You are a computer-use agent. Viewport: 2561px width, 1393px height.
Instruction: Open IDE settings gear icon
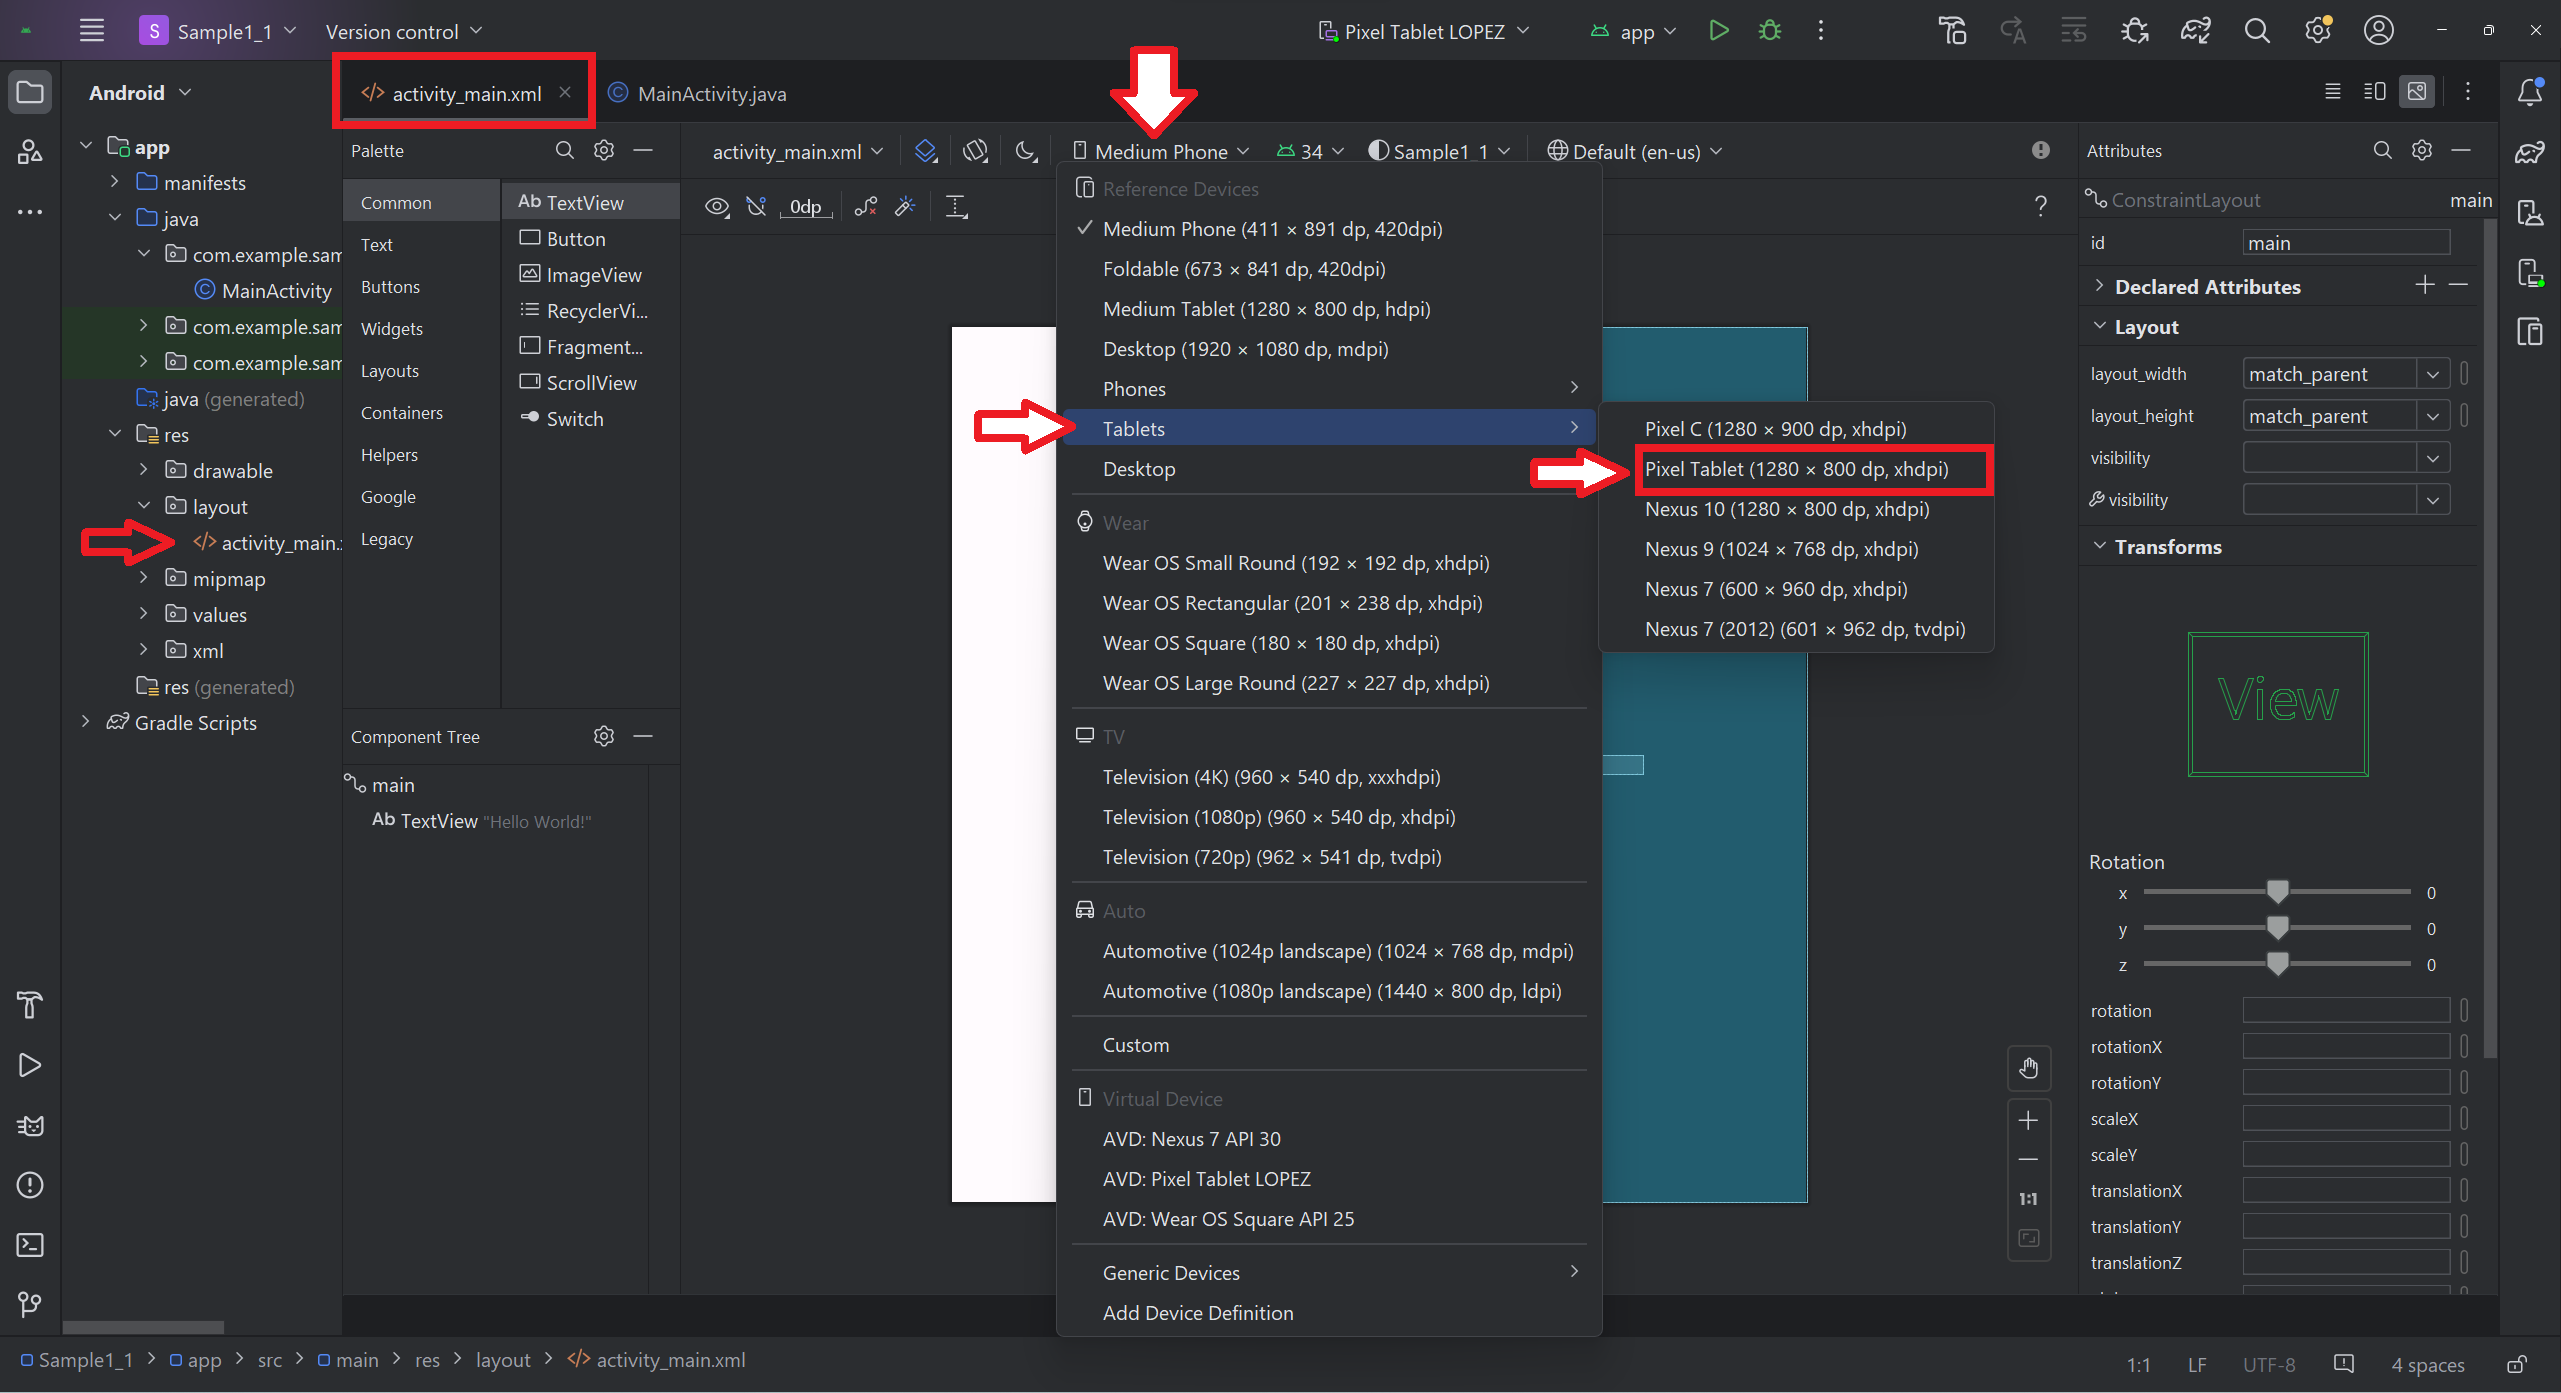click(2318, 31)
